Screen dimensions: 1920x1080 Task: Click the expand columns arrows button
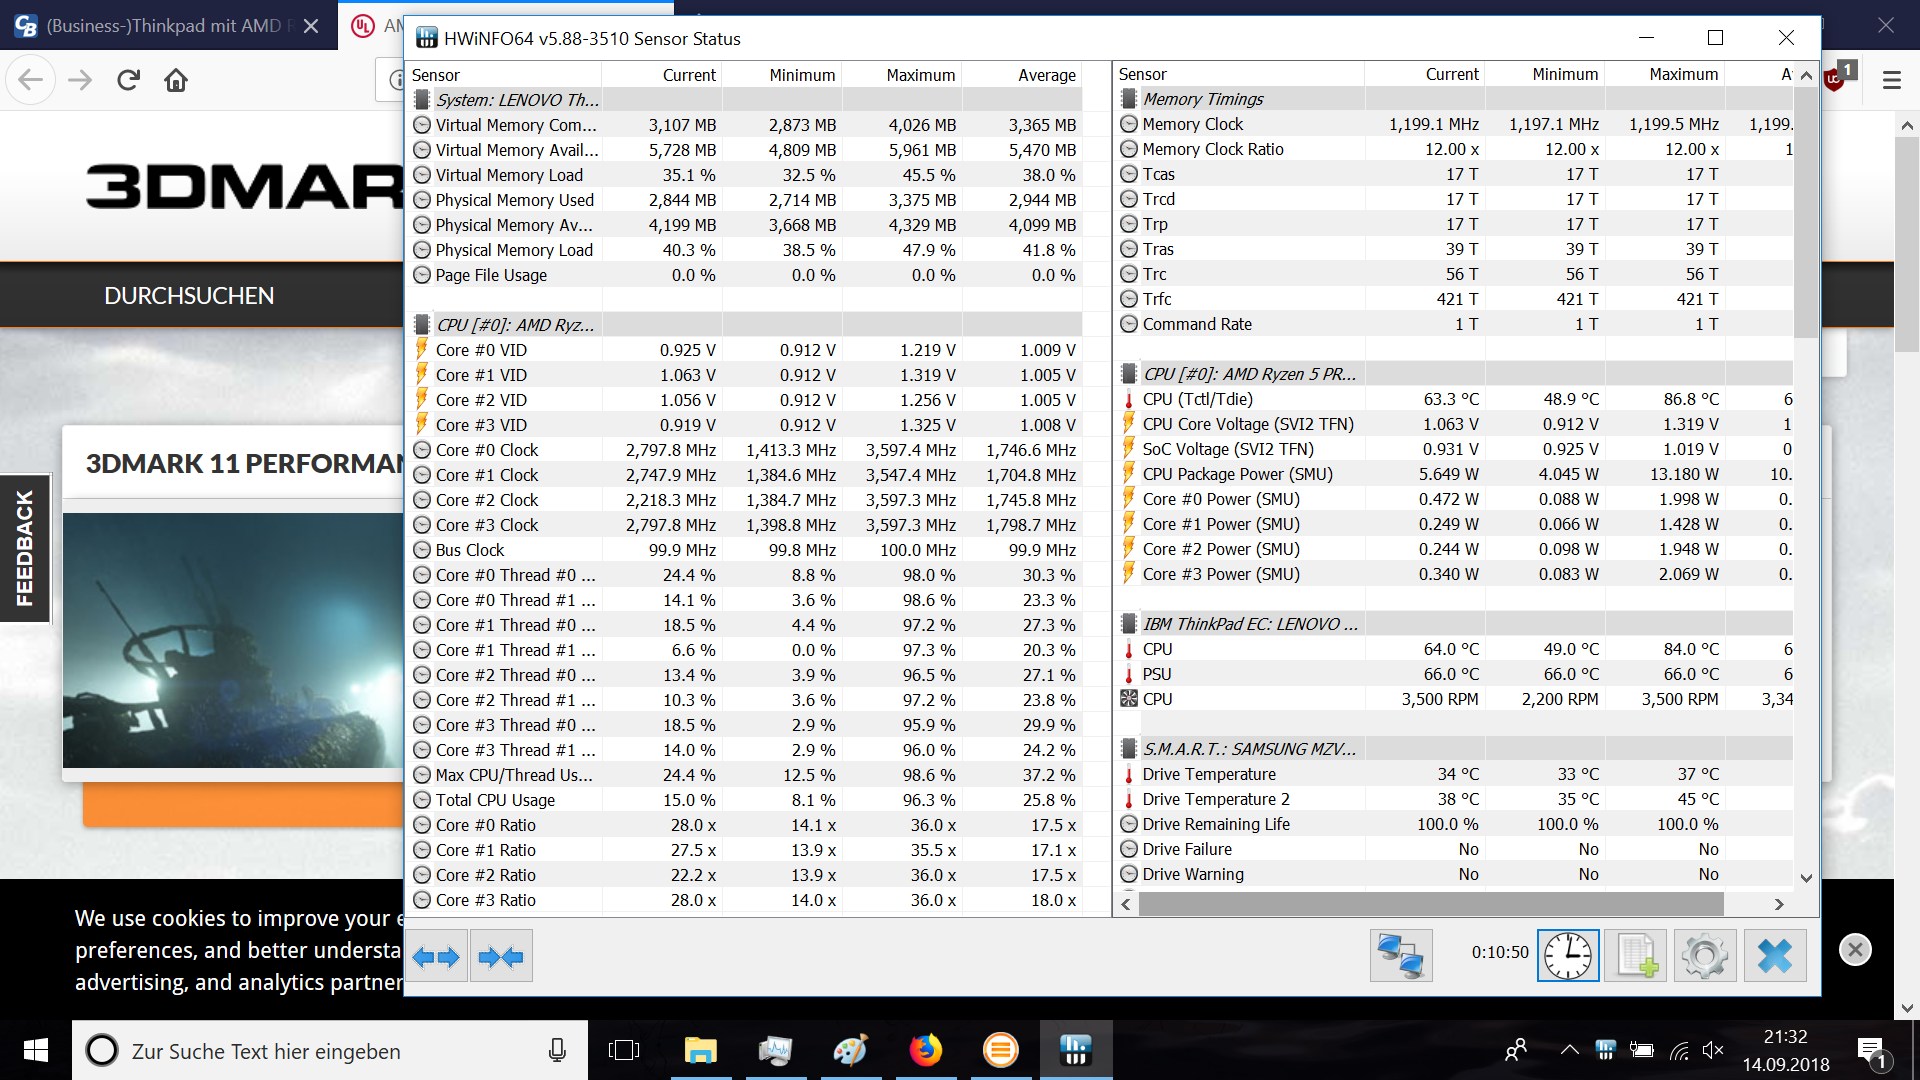pyautogui.click(x=436, y=957)
